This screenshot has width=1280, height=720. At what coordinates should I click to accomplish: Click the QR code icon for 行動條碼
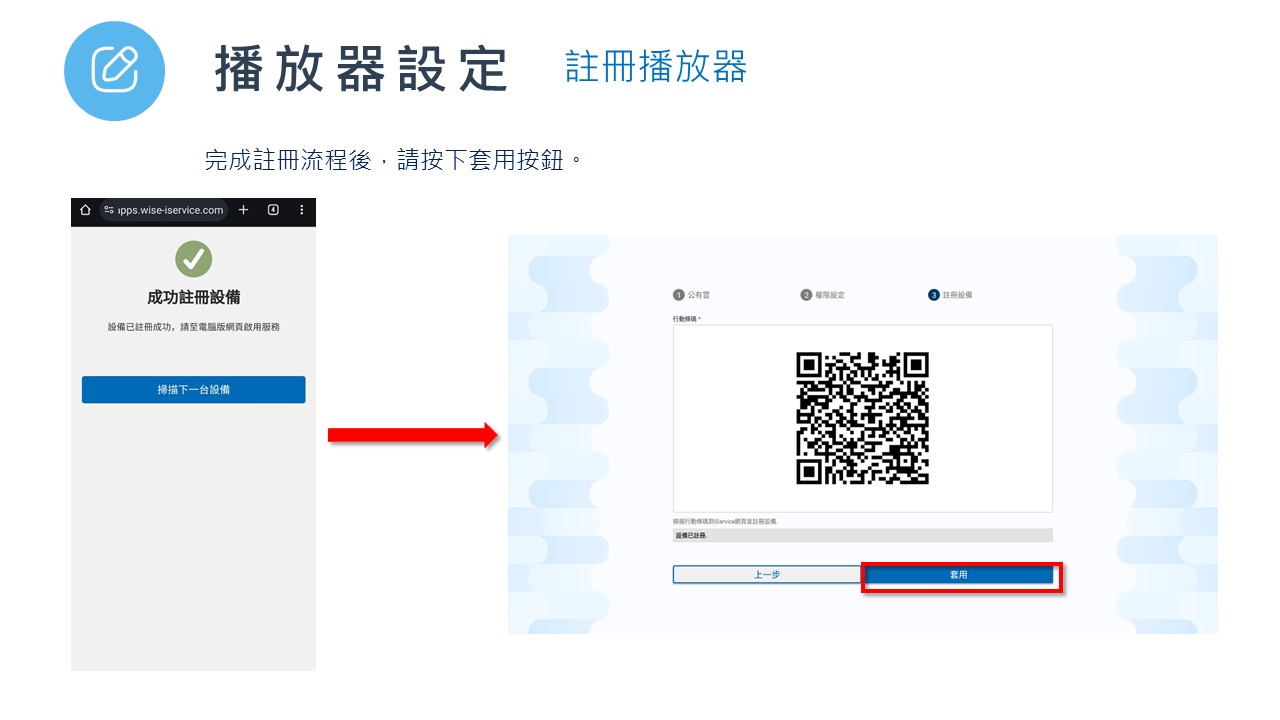coord(862,417)
